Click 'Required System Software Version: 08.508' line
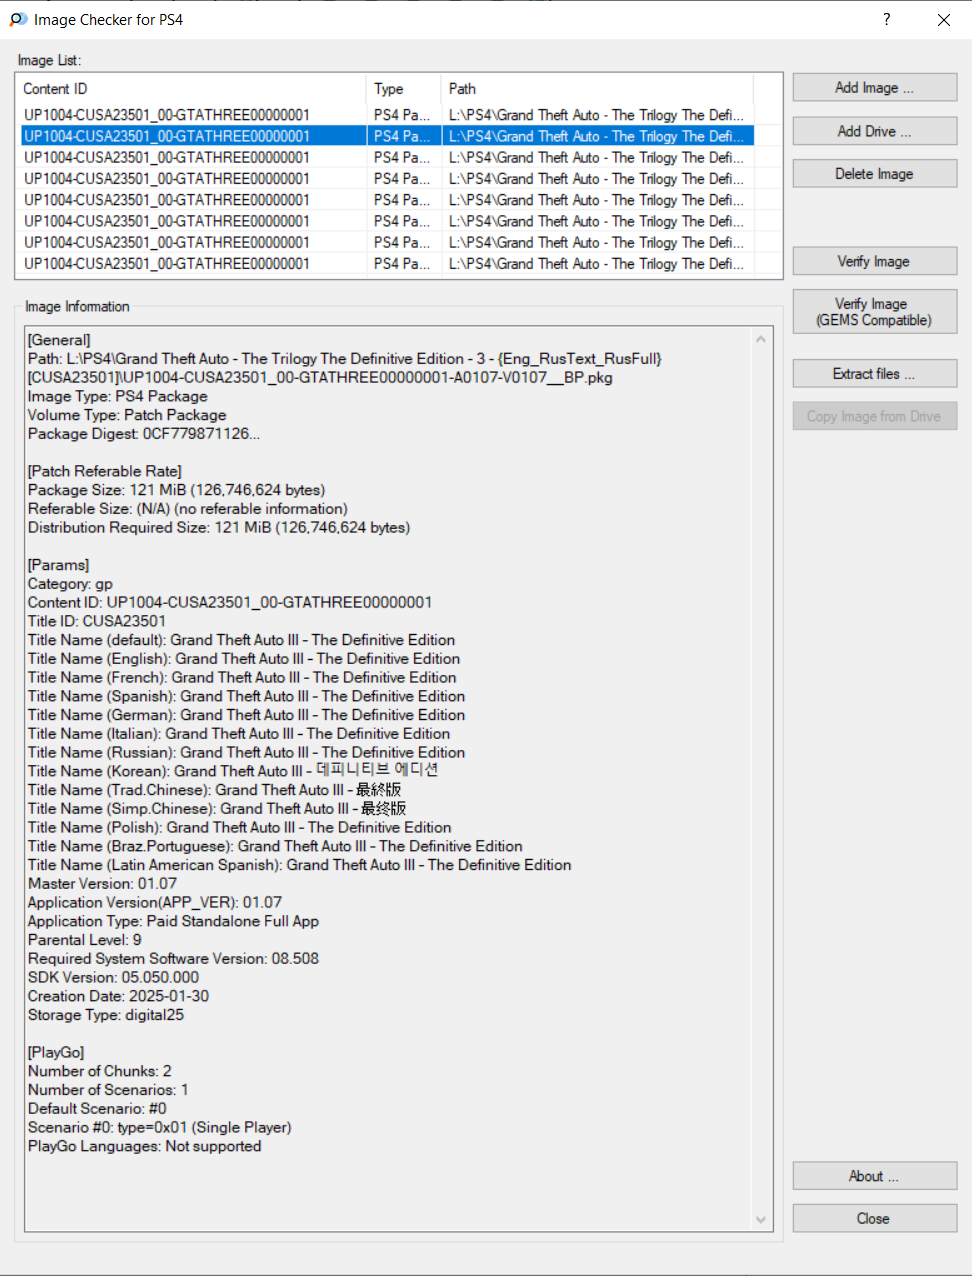Screen dimensions: 972x1276 [x=174, y=958]
